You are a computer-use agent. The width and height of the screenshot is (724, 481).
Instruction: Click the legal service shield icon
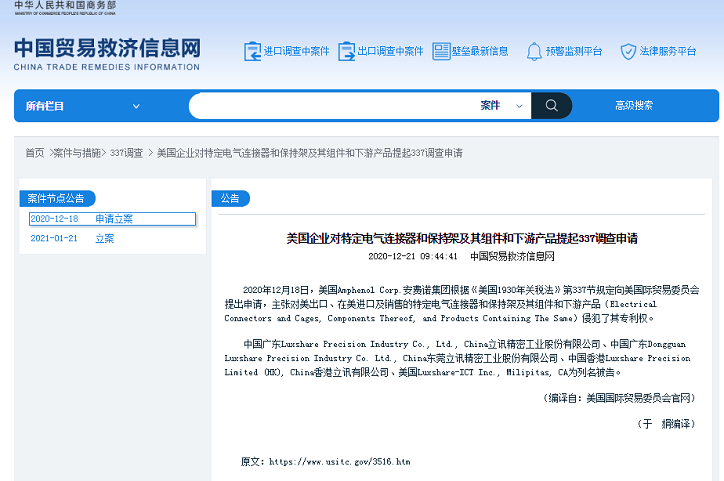pos(628,51)
